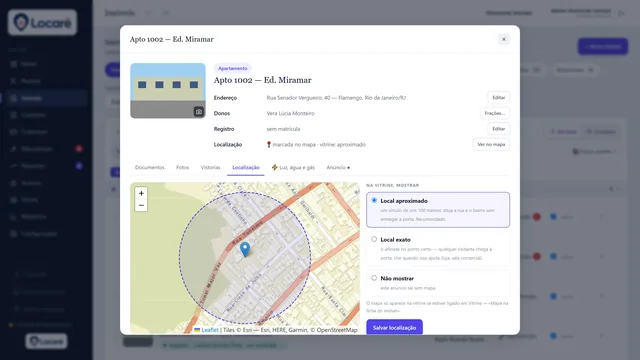The image size is (640, 360).
Task: Open the Documentos tab
Action: 150,167
